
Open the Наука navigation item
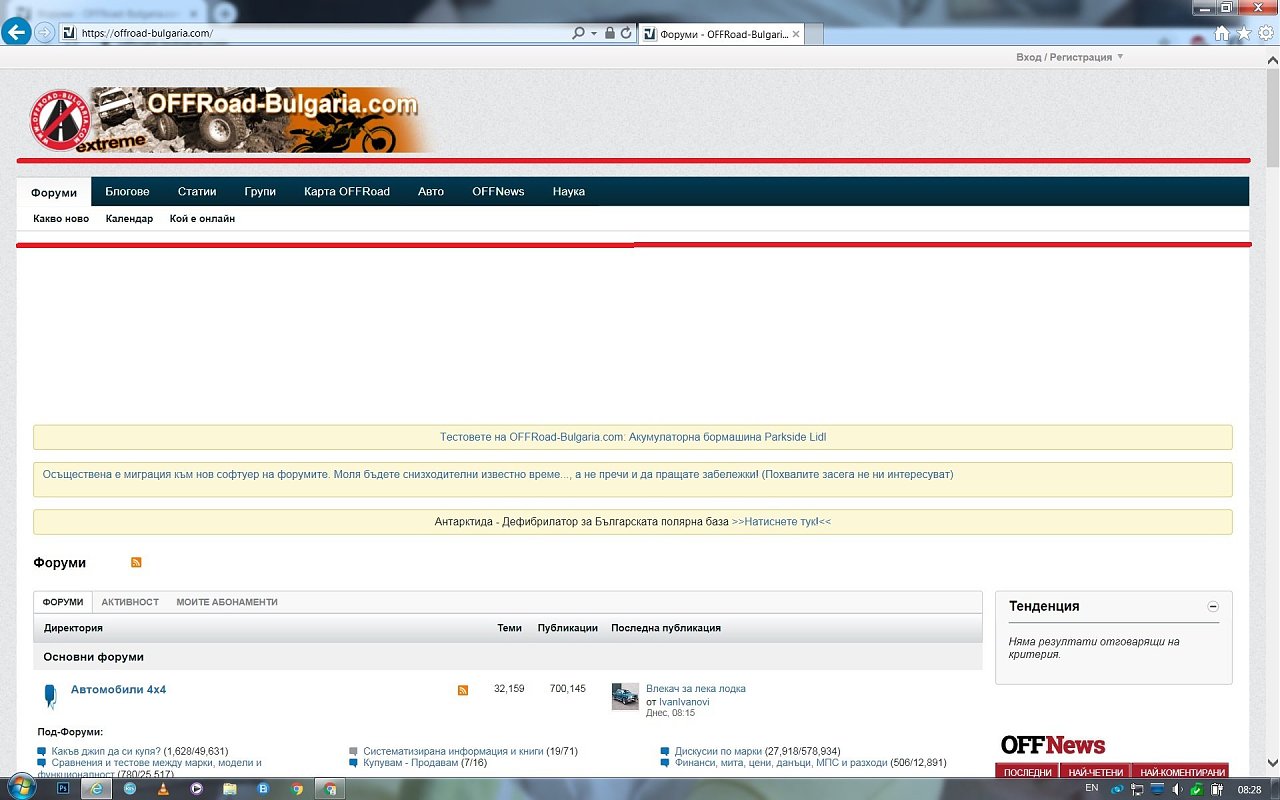[x=569, y=191]
